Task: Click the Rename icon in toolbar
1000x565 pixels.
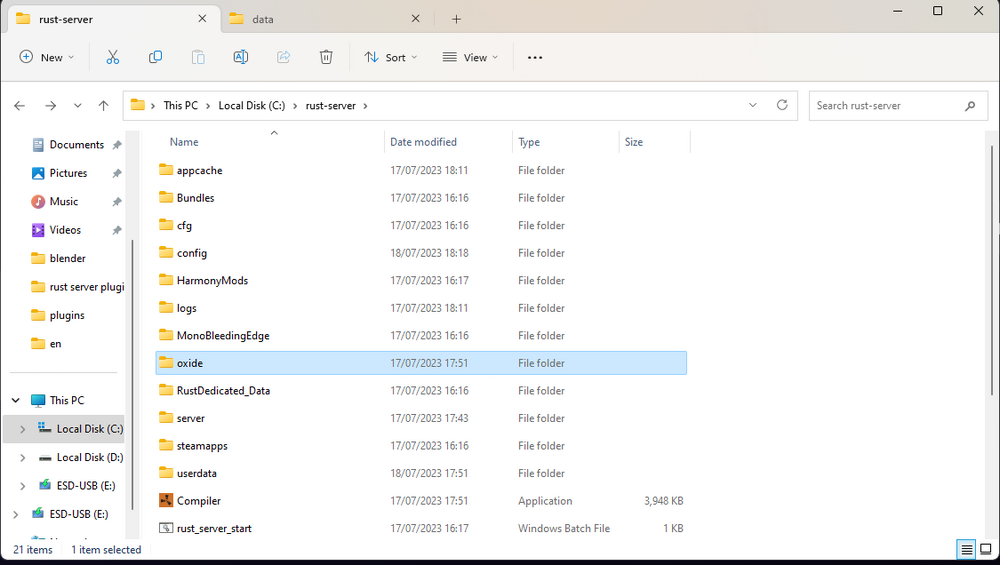Action: [240, 57]
